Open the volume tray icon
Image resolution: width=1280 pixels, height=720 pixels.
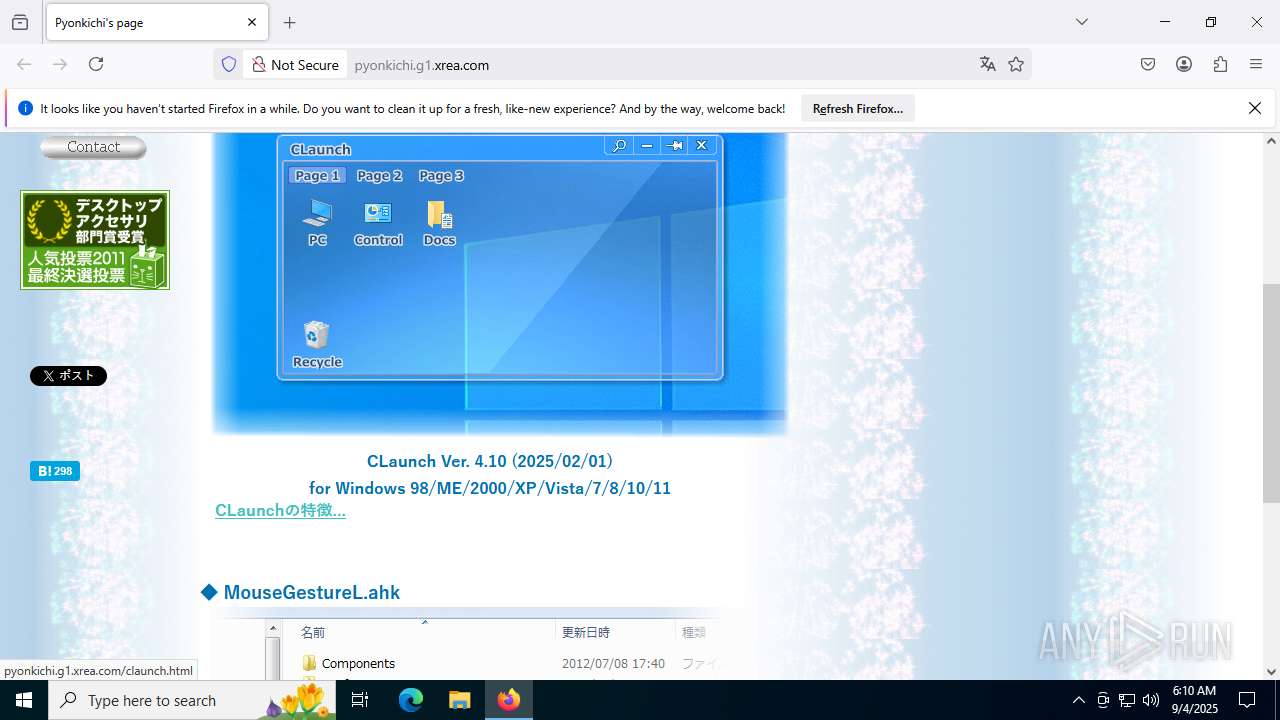[x=1151, y=700]
